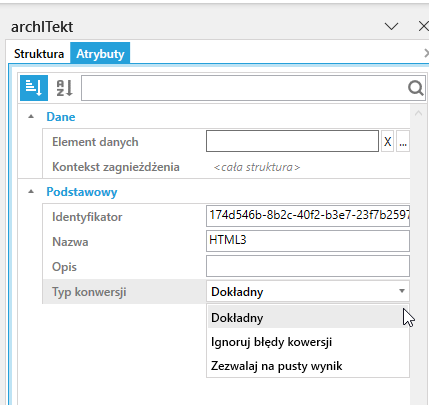The image size is (429, 405).
Task: Open the Typ konwersji dropdown arrow
Action: point(402,291)
